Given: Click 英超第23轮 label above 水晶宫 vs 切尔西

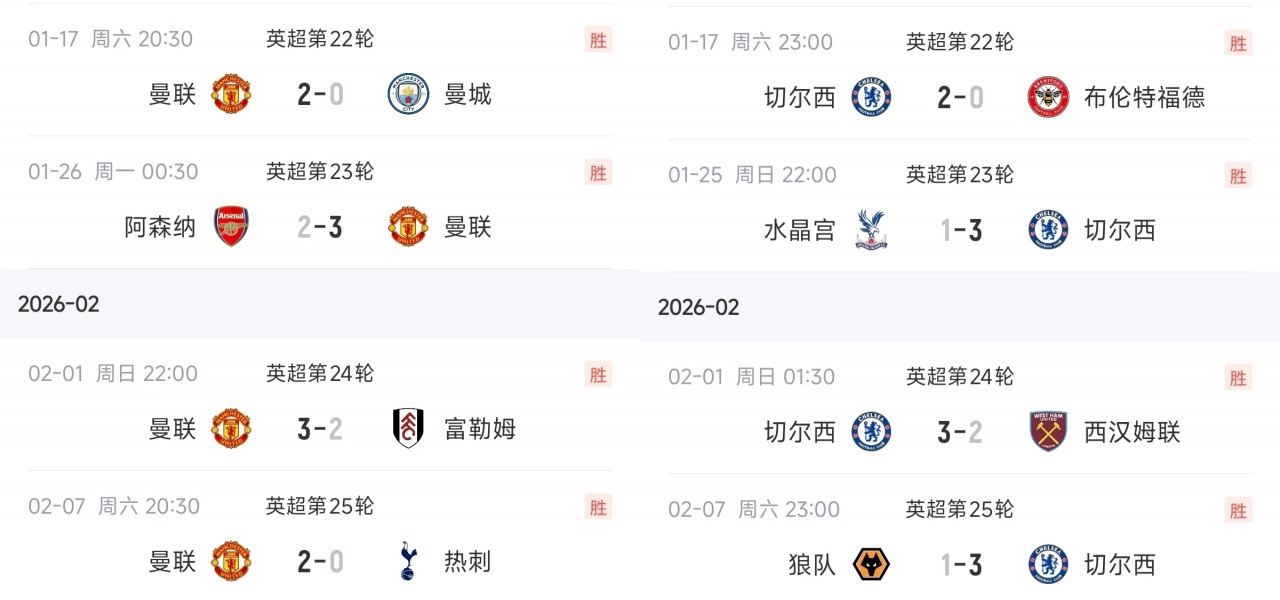Looking at the screenshot, I should coord(960,175).
